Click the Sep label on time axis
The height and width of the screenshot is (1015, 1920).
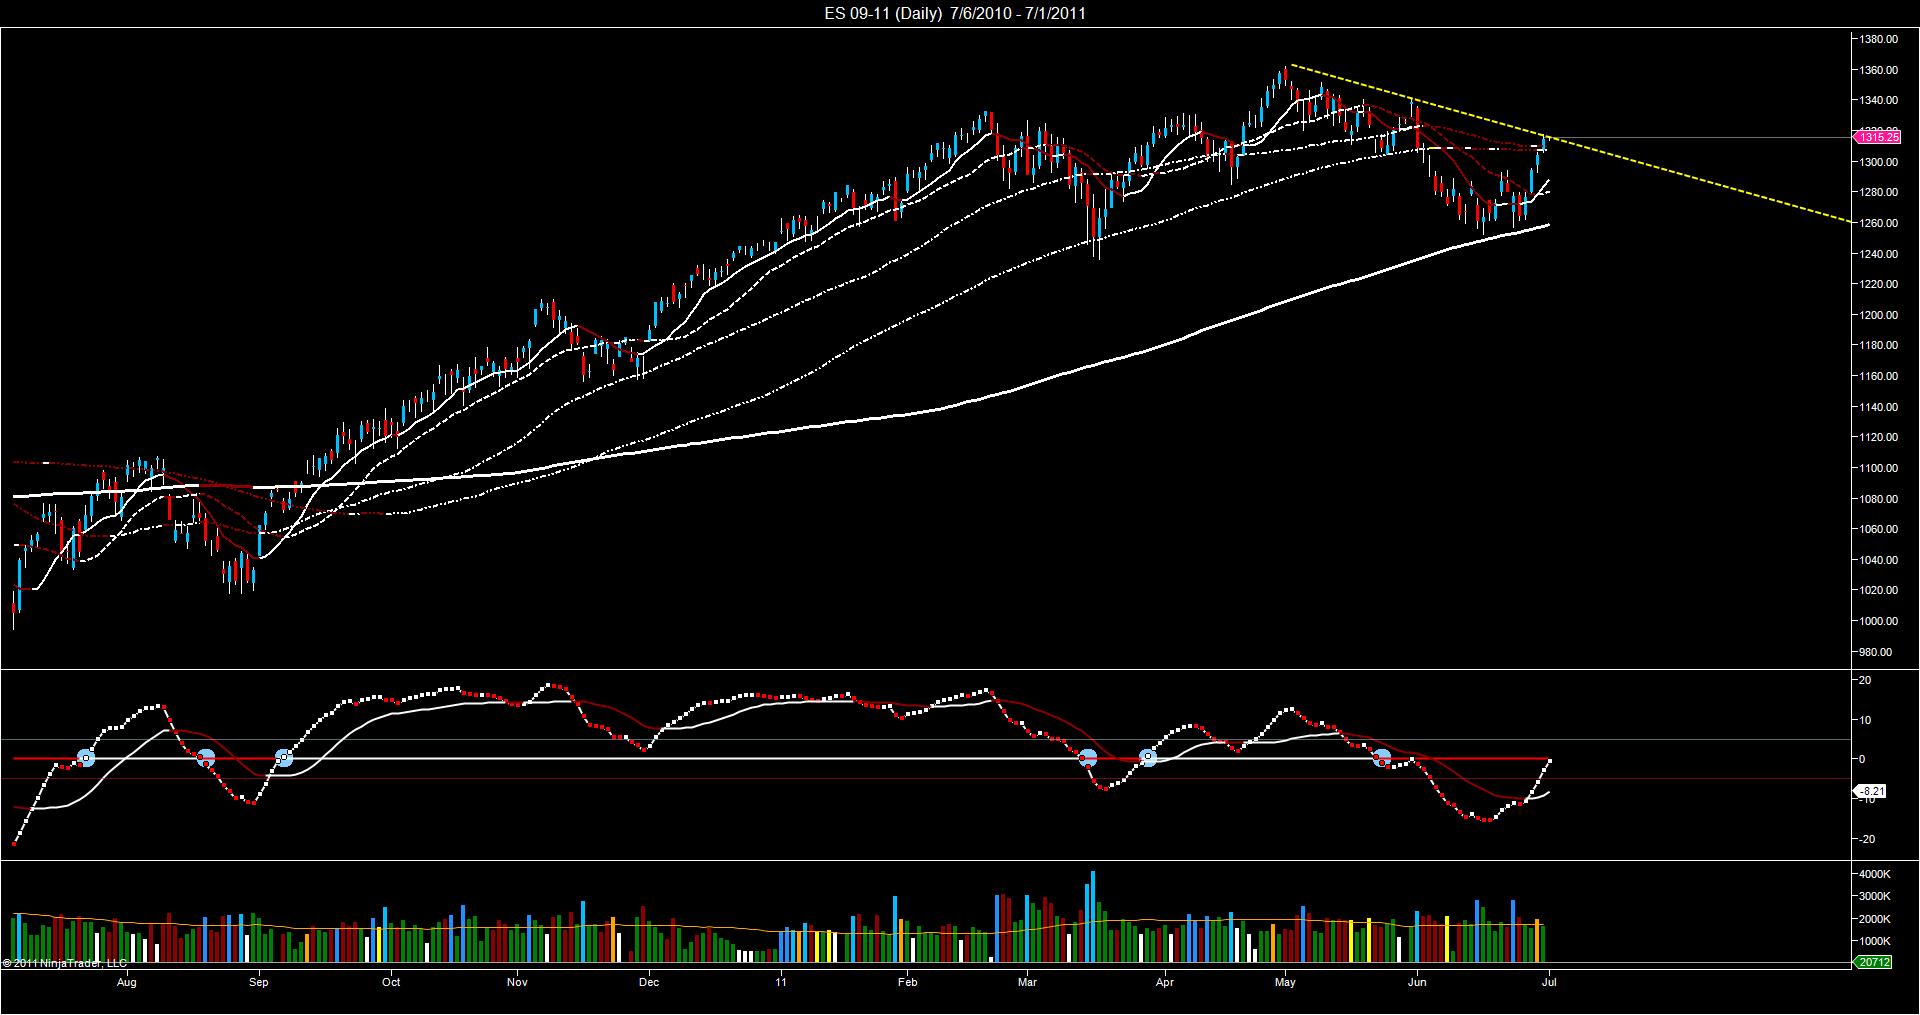259,982
